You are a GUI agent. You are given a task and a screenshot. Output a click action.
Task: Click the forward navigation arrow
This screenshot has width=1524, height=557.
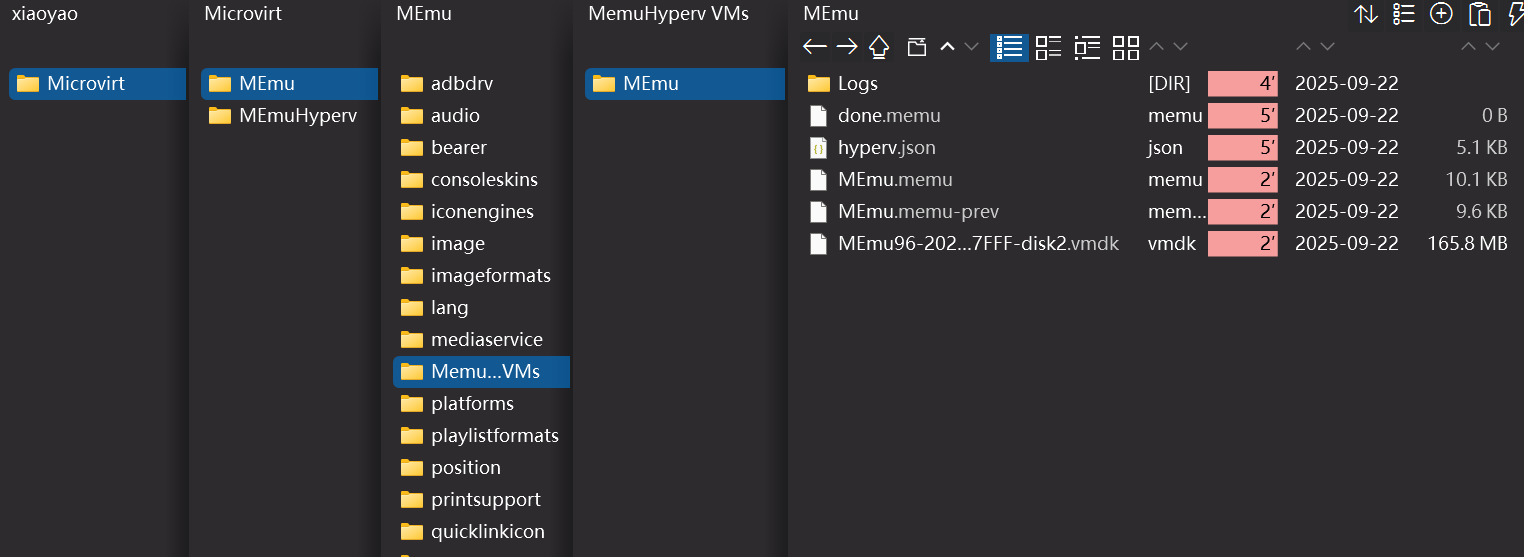[847, 47]
